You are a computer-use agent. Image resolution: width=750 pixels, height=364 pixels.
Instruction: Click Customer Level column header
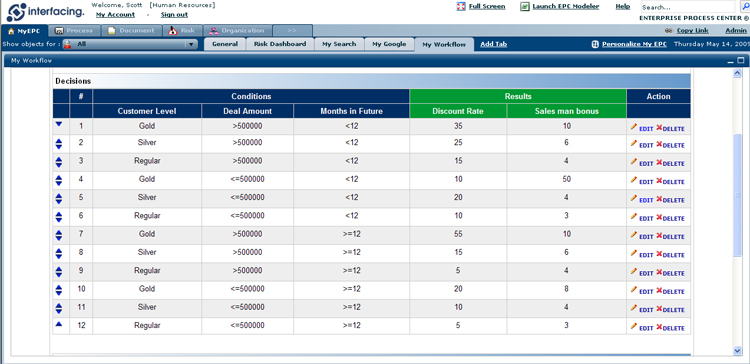pyautogui.click(x=147, y=111)
